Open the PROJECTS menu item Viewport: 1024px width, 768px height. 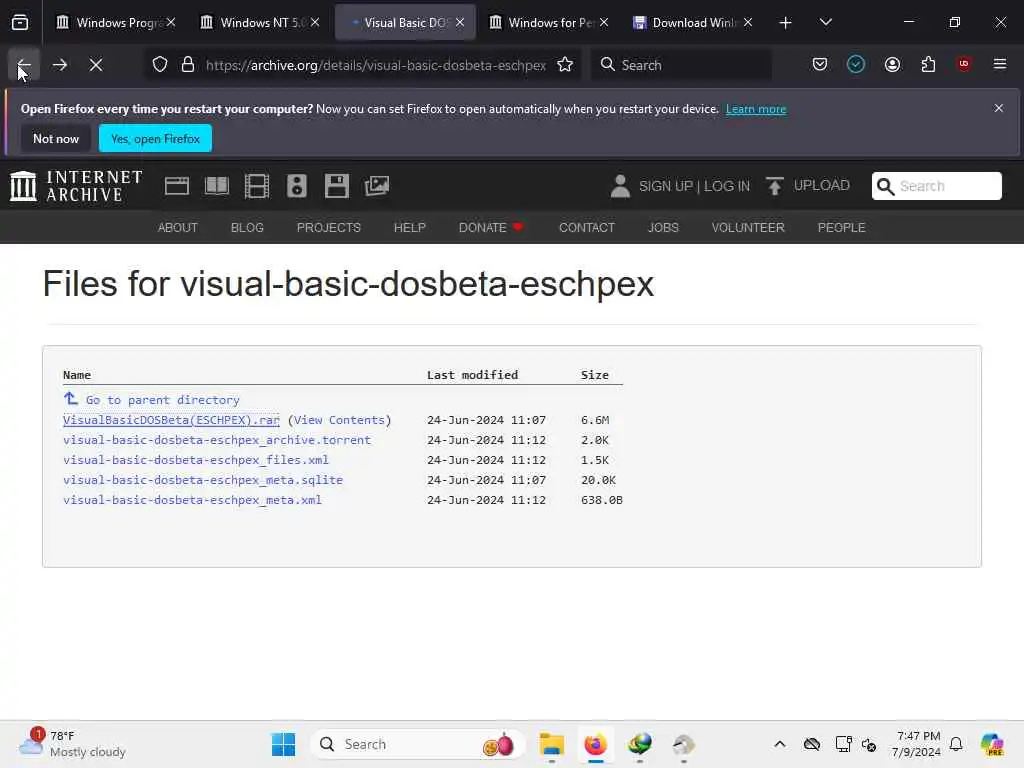point(328,227)
